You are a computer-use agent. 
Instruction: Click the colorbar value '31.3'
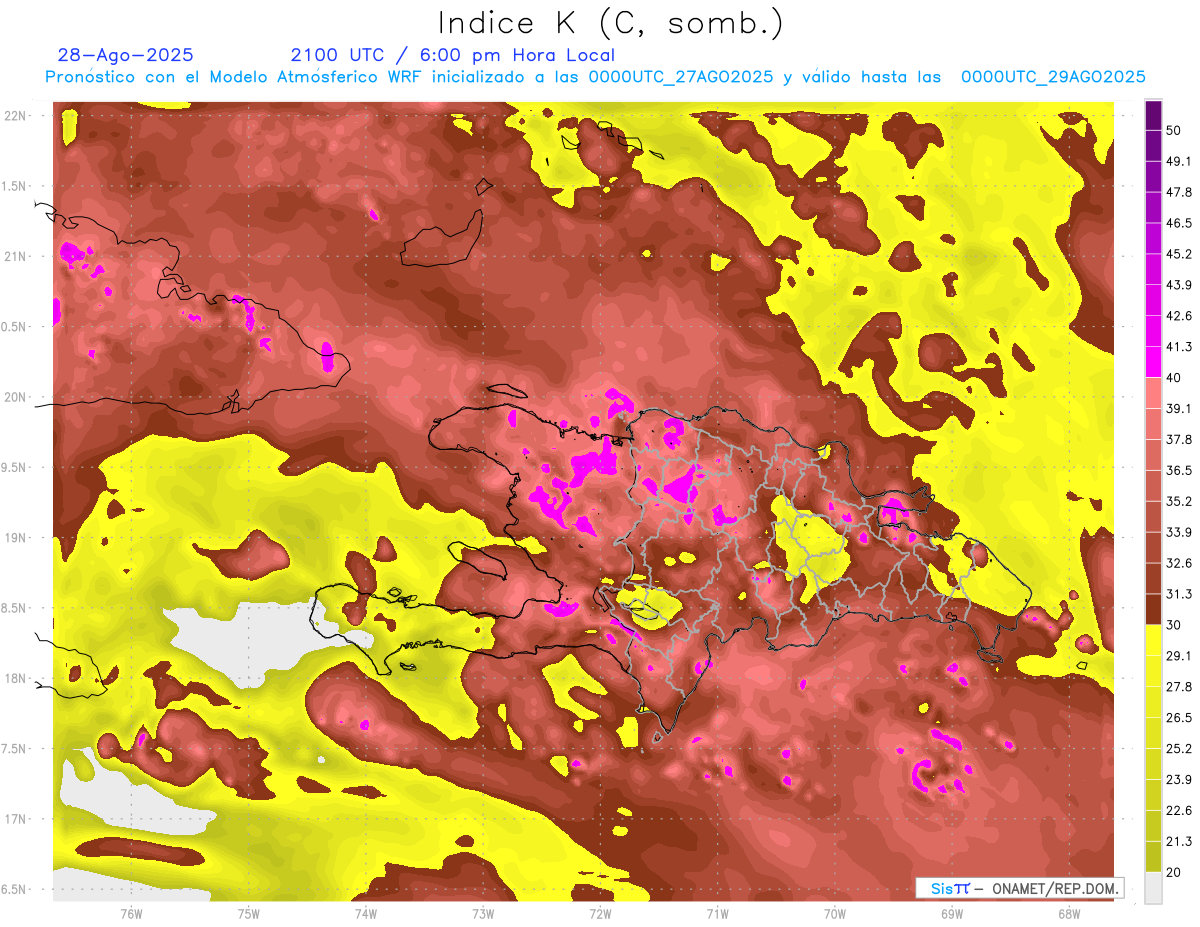point(1179,594)
